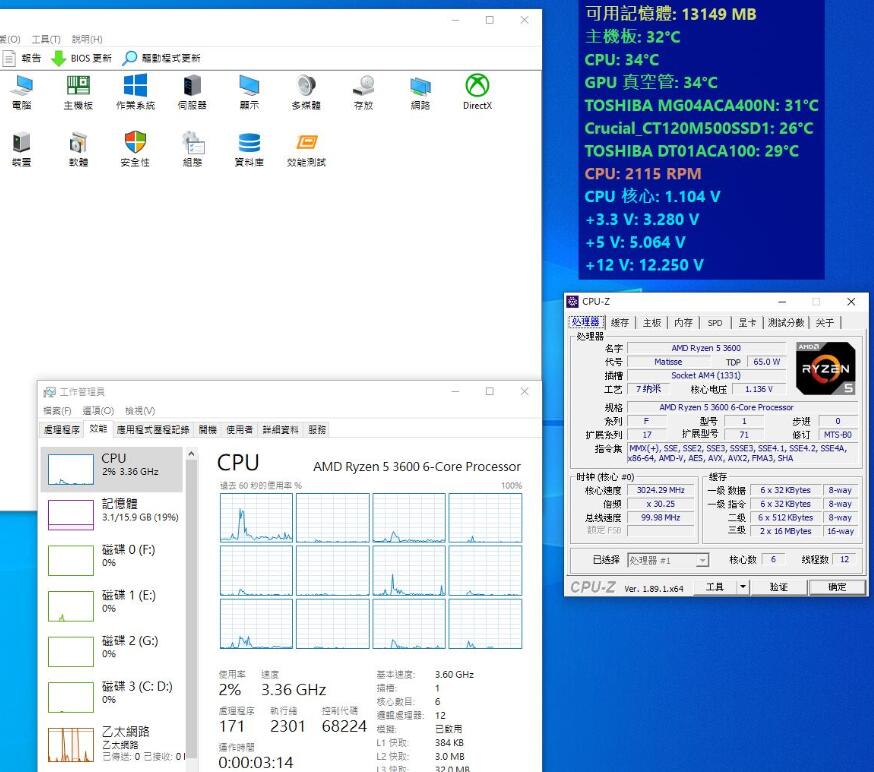
Task: Select CPU 2% 3.36 GHz sidebar entry
Action: [112, 469]
